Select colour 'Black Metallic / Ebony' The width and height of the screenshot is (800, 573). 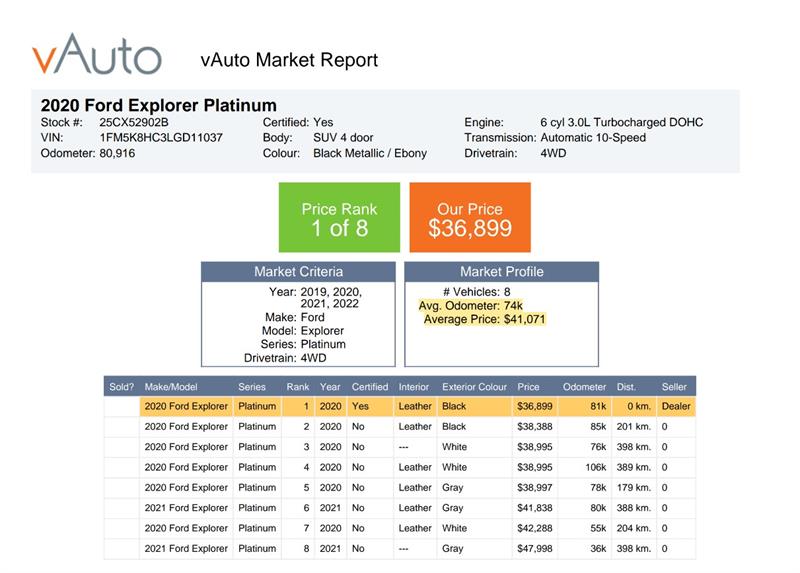[x=370, y=153]
